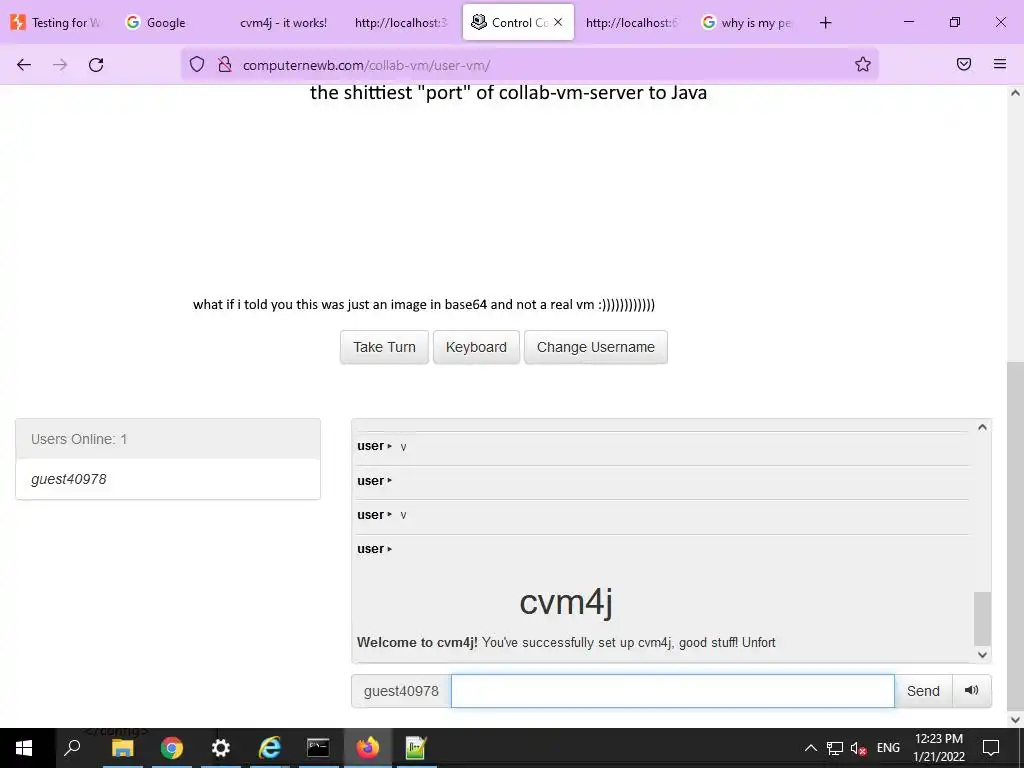This screenshot has width=1024, height=768.
Task: Click the collab-vm-server to Java heading
Action: pyautogui.click(x=508, y=93)
